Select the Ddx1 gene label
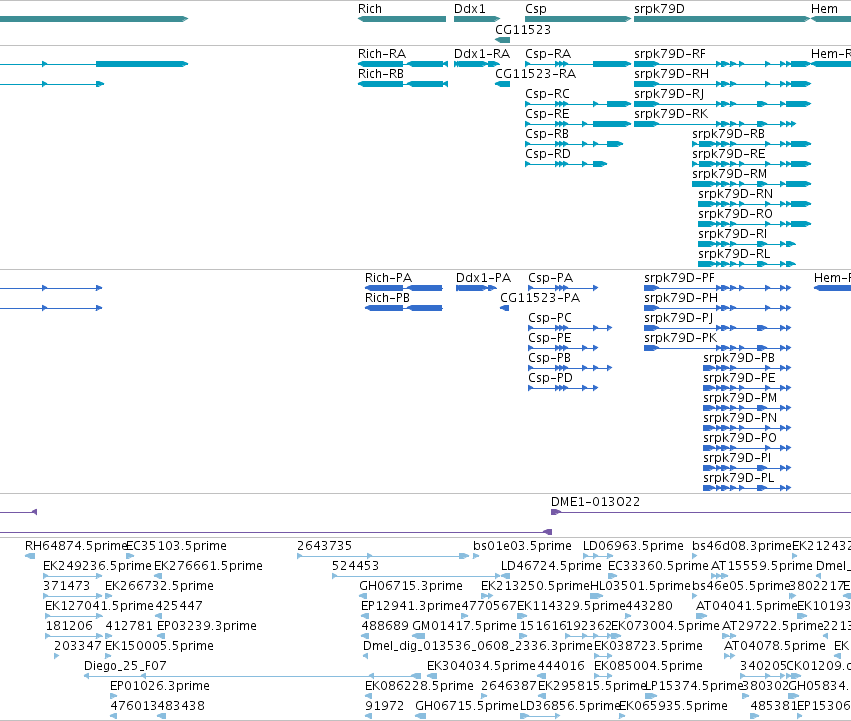 [x=469, y=9]
